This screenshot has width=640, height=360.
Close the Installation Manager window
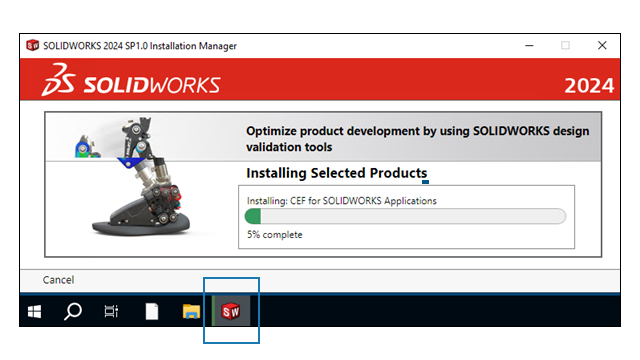pyautogui.click(x=602, y=45)
